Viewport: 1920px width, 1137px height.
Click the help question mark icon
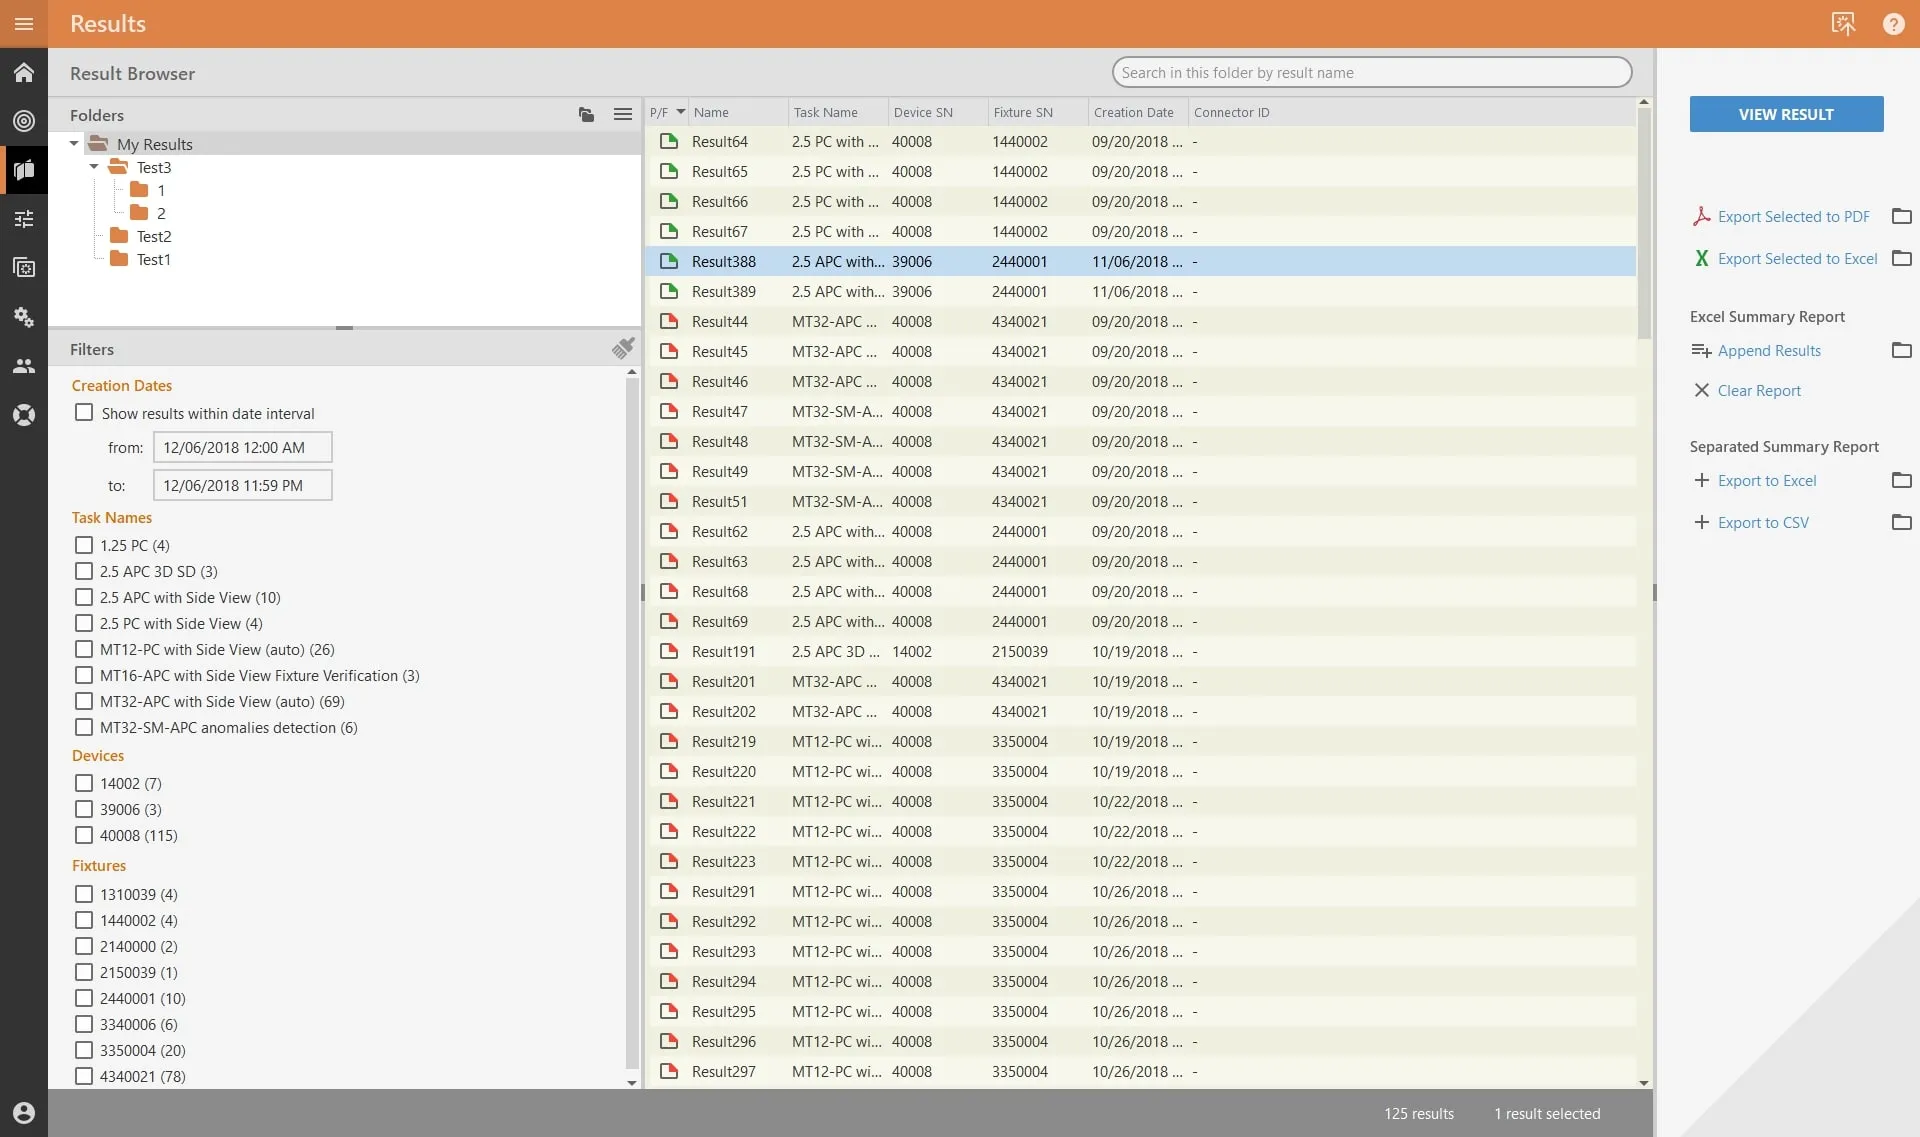1893,24
